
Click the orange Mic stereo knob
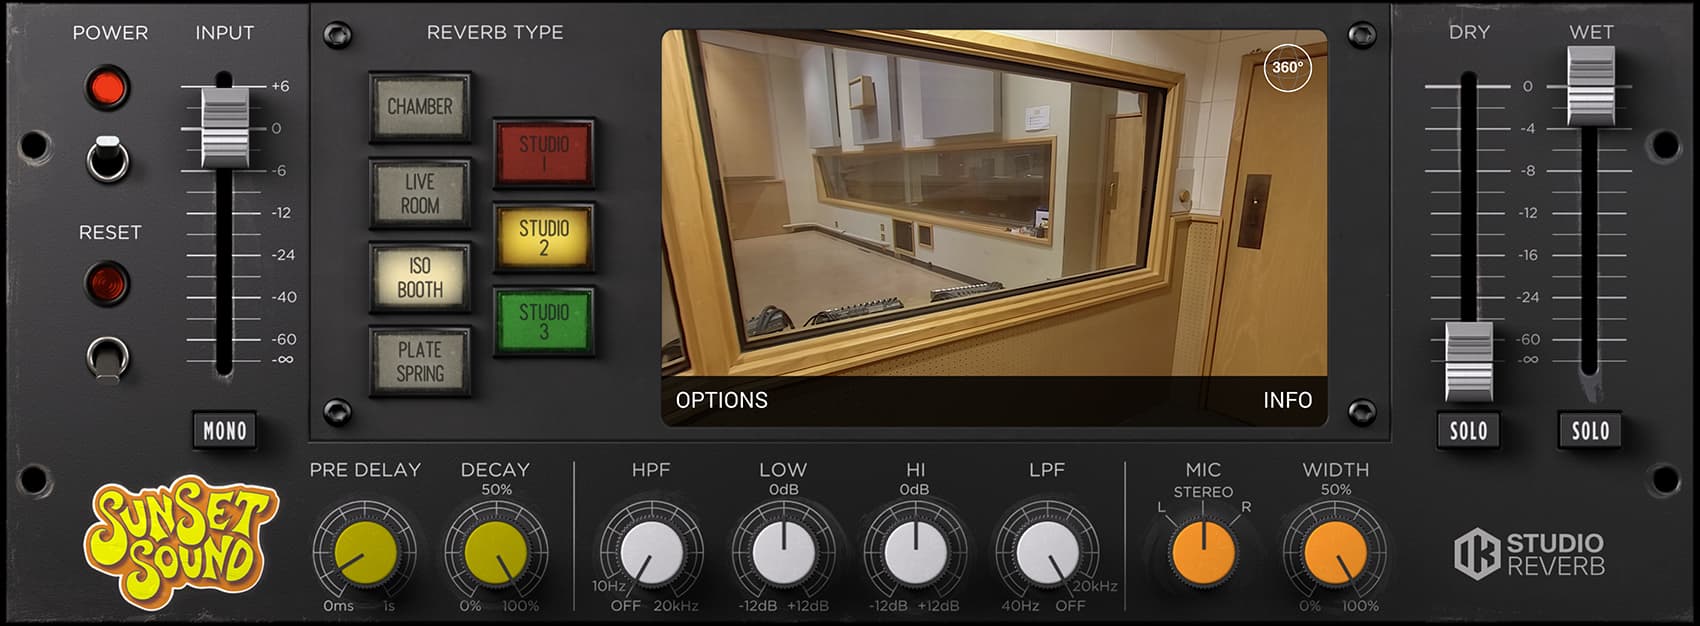(x=1203, y=553)
